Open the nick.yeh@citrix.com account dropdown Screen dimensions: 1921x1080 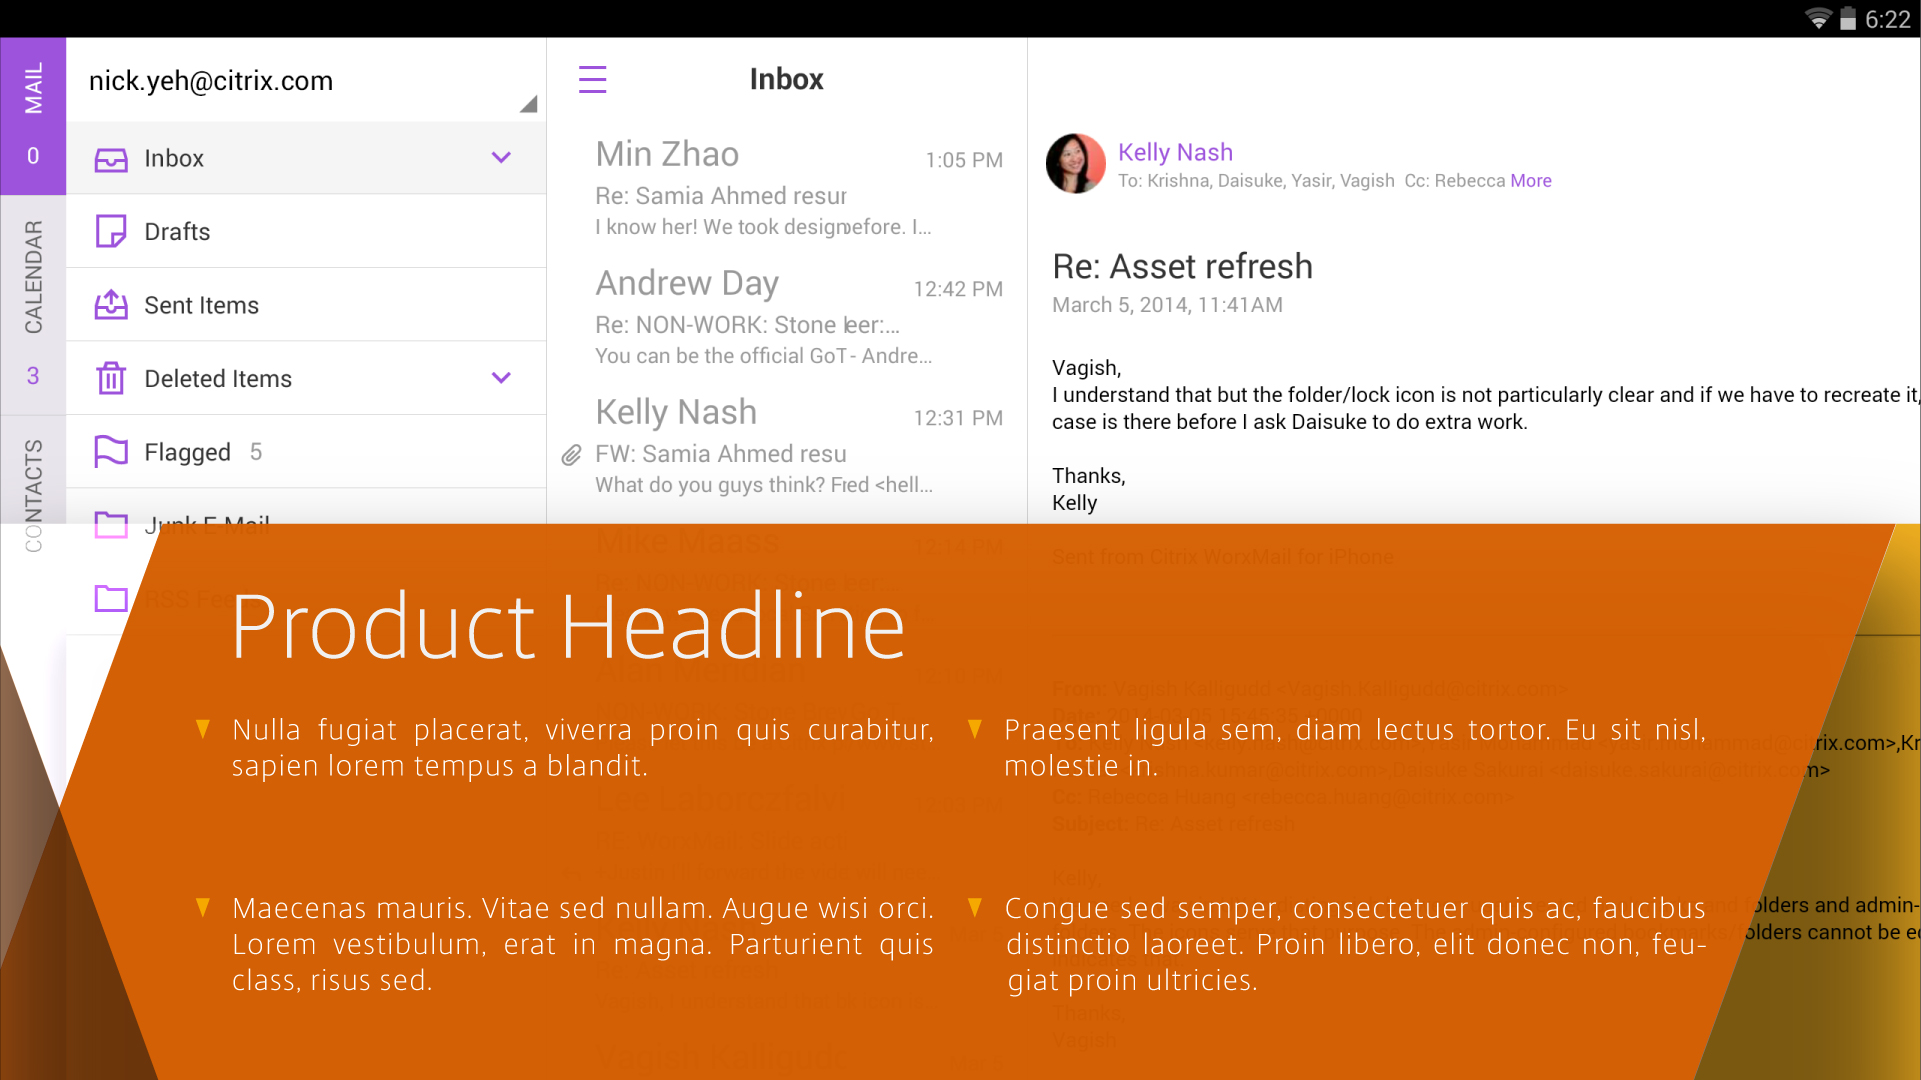tap(528, 104)
